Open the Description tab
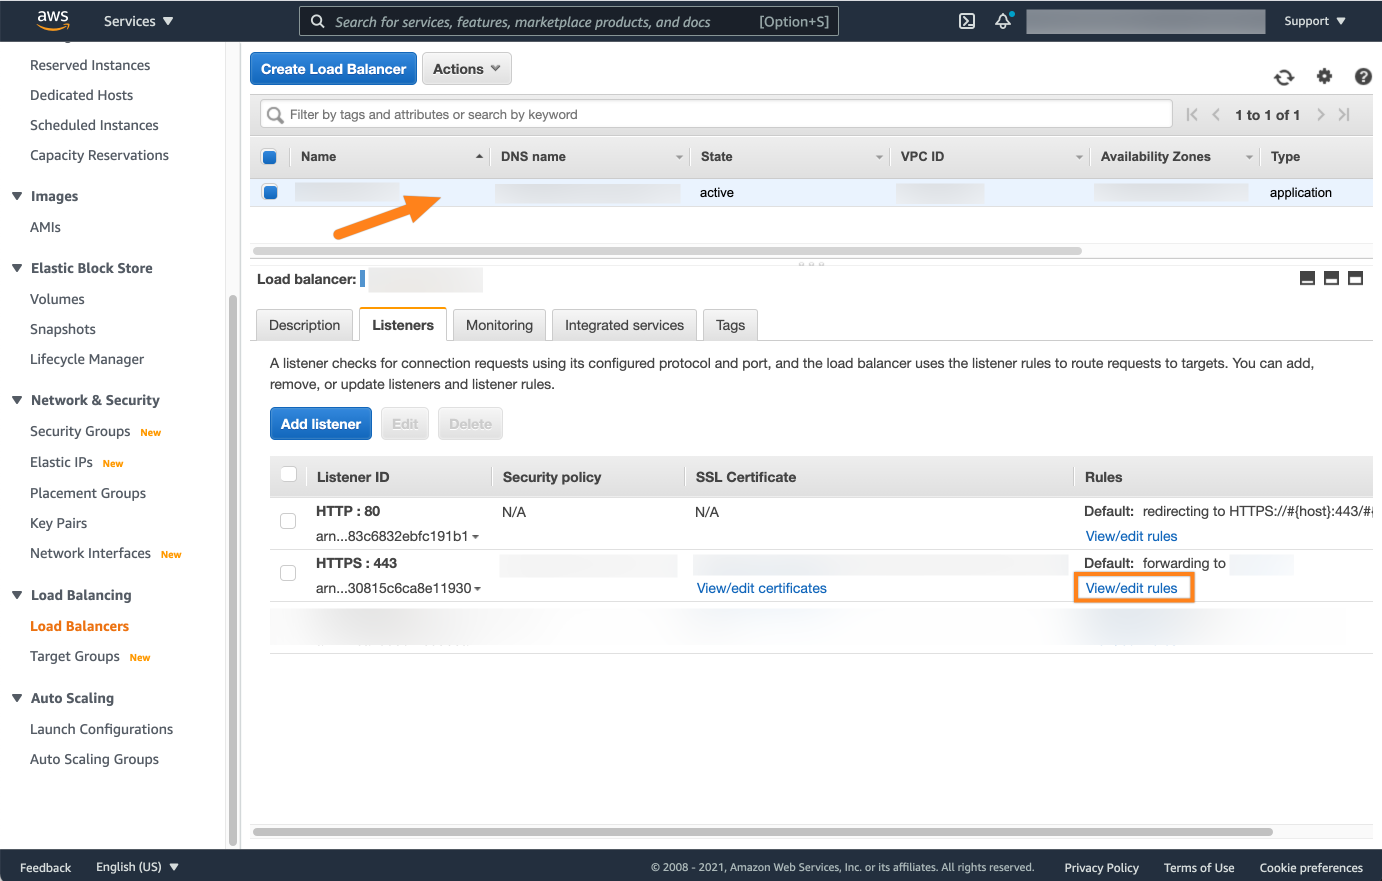The height and width of the screenshot is (881, 1382). pyautogui.click(x=304, y=325)
